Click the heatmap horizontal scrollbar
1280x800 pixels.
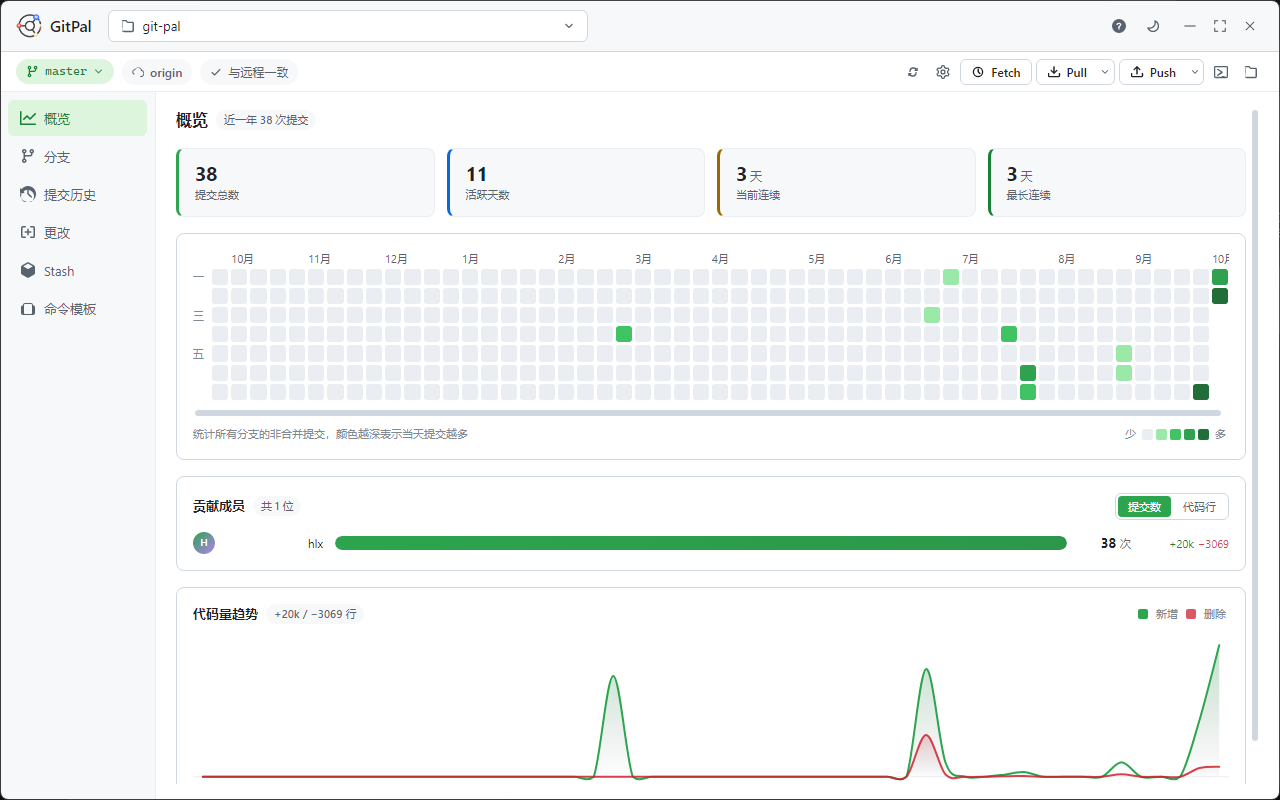coord(708,412)
